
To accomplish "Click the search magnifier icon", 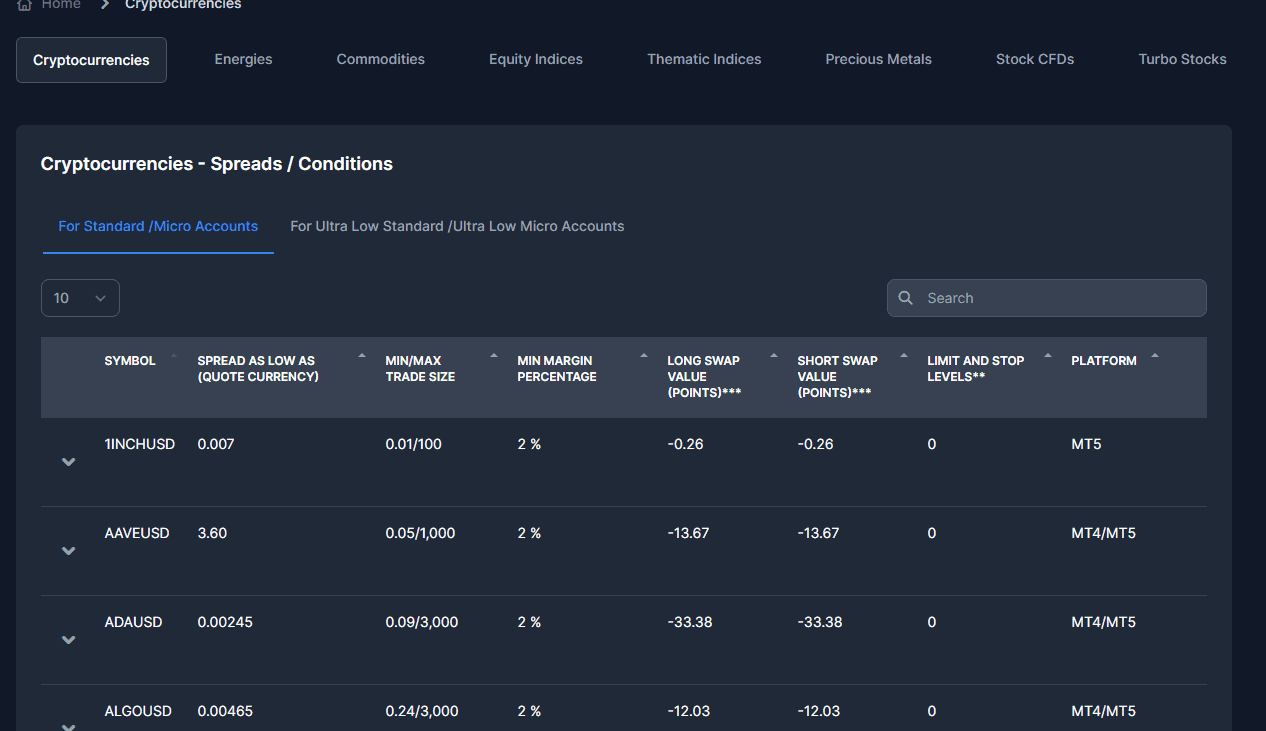I will coord(906,298).
